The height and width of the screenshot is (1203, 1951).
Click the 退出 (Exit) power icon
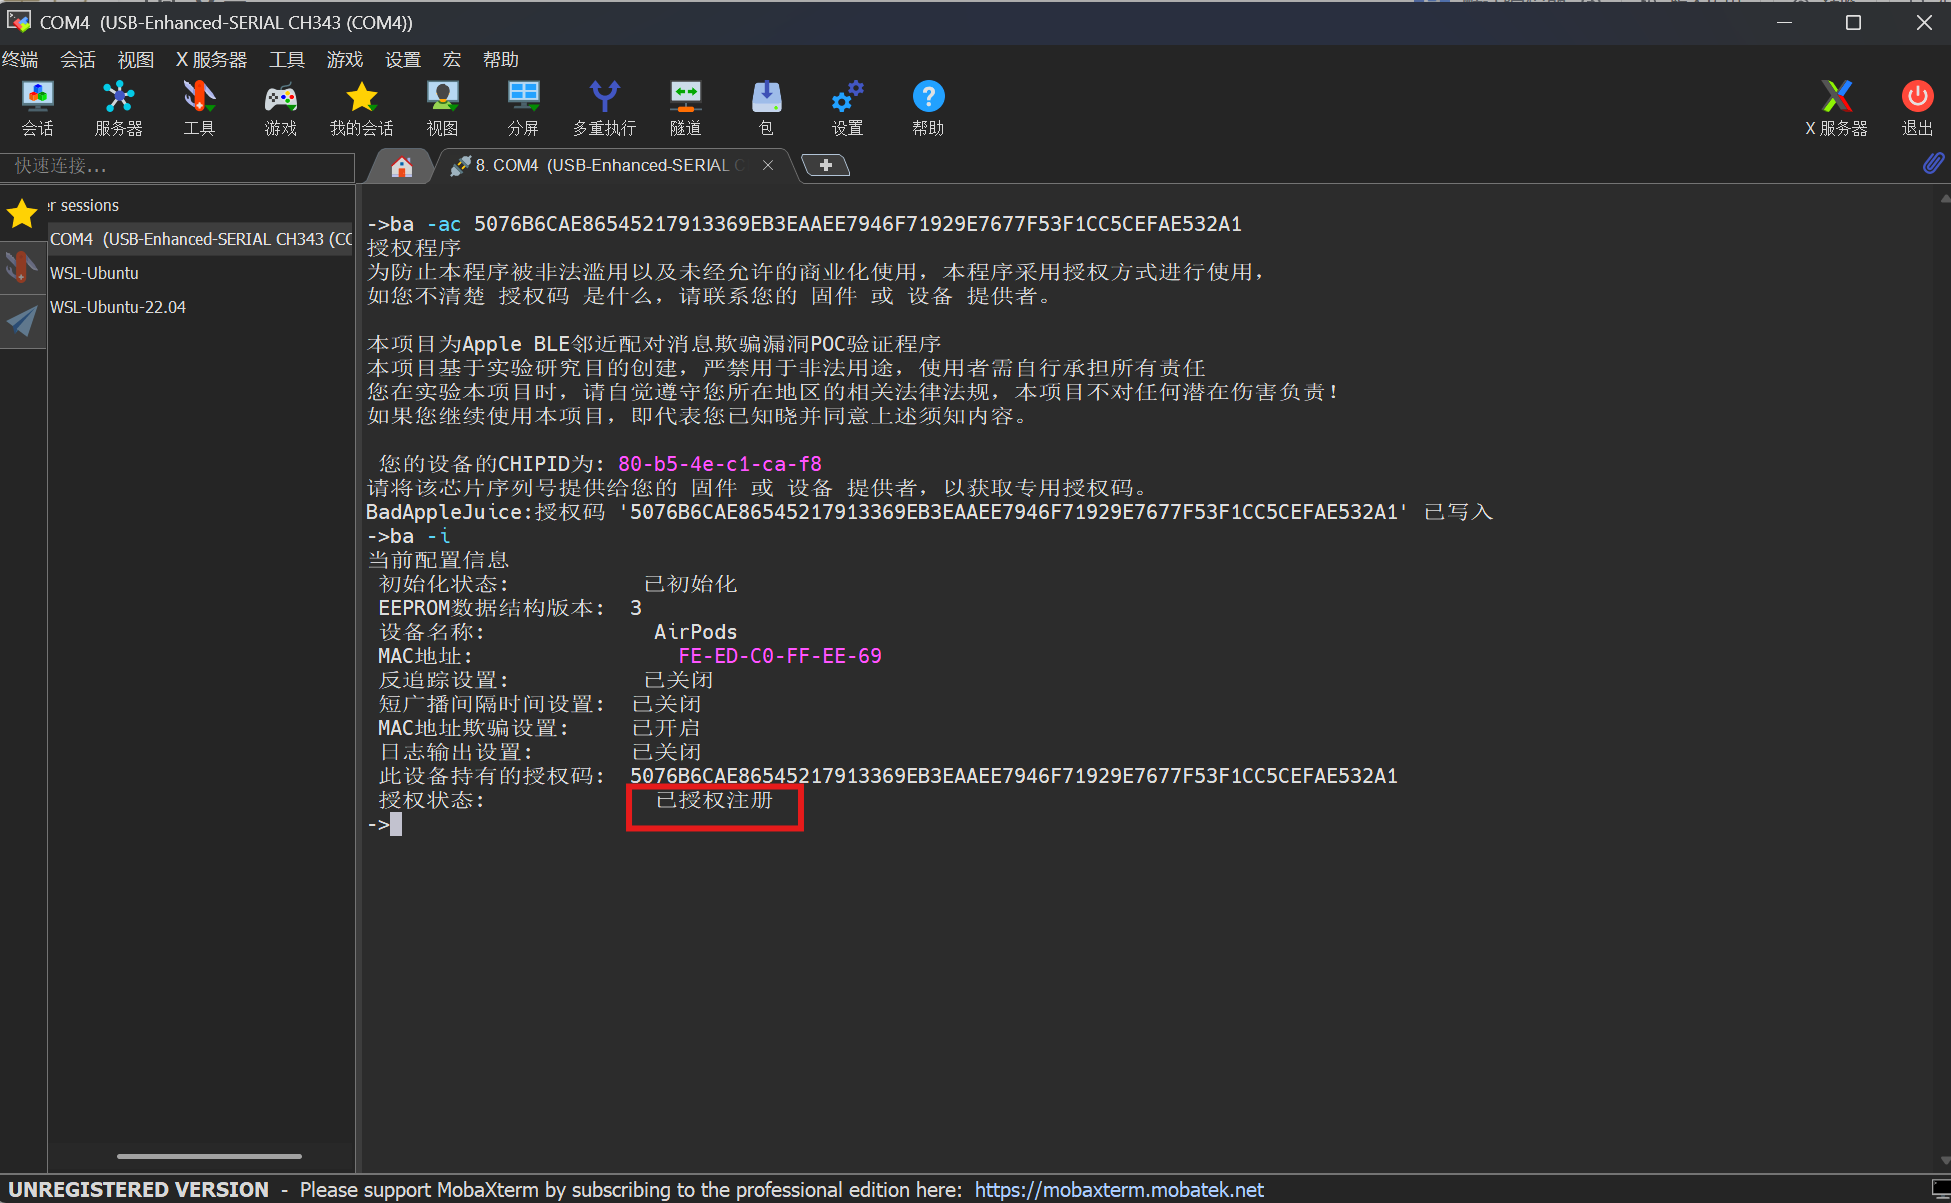coord(1917,107)
